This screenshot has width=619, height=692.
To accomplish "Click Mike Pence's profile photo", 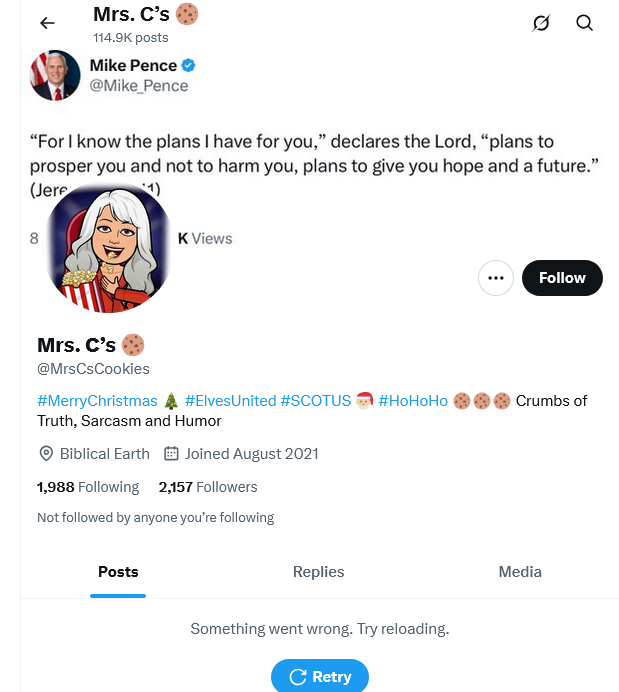I will click(x=55, y=75).
